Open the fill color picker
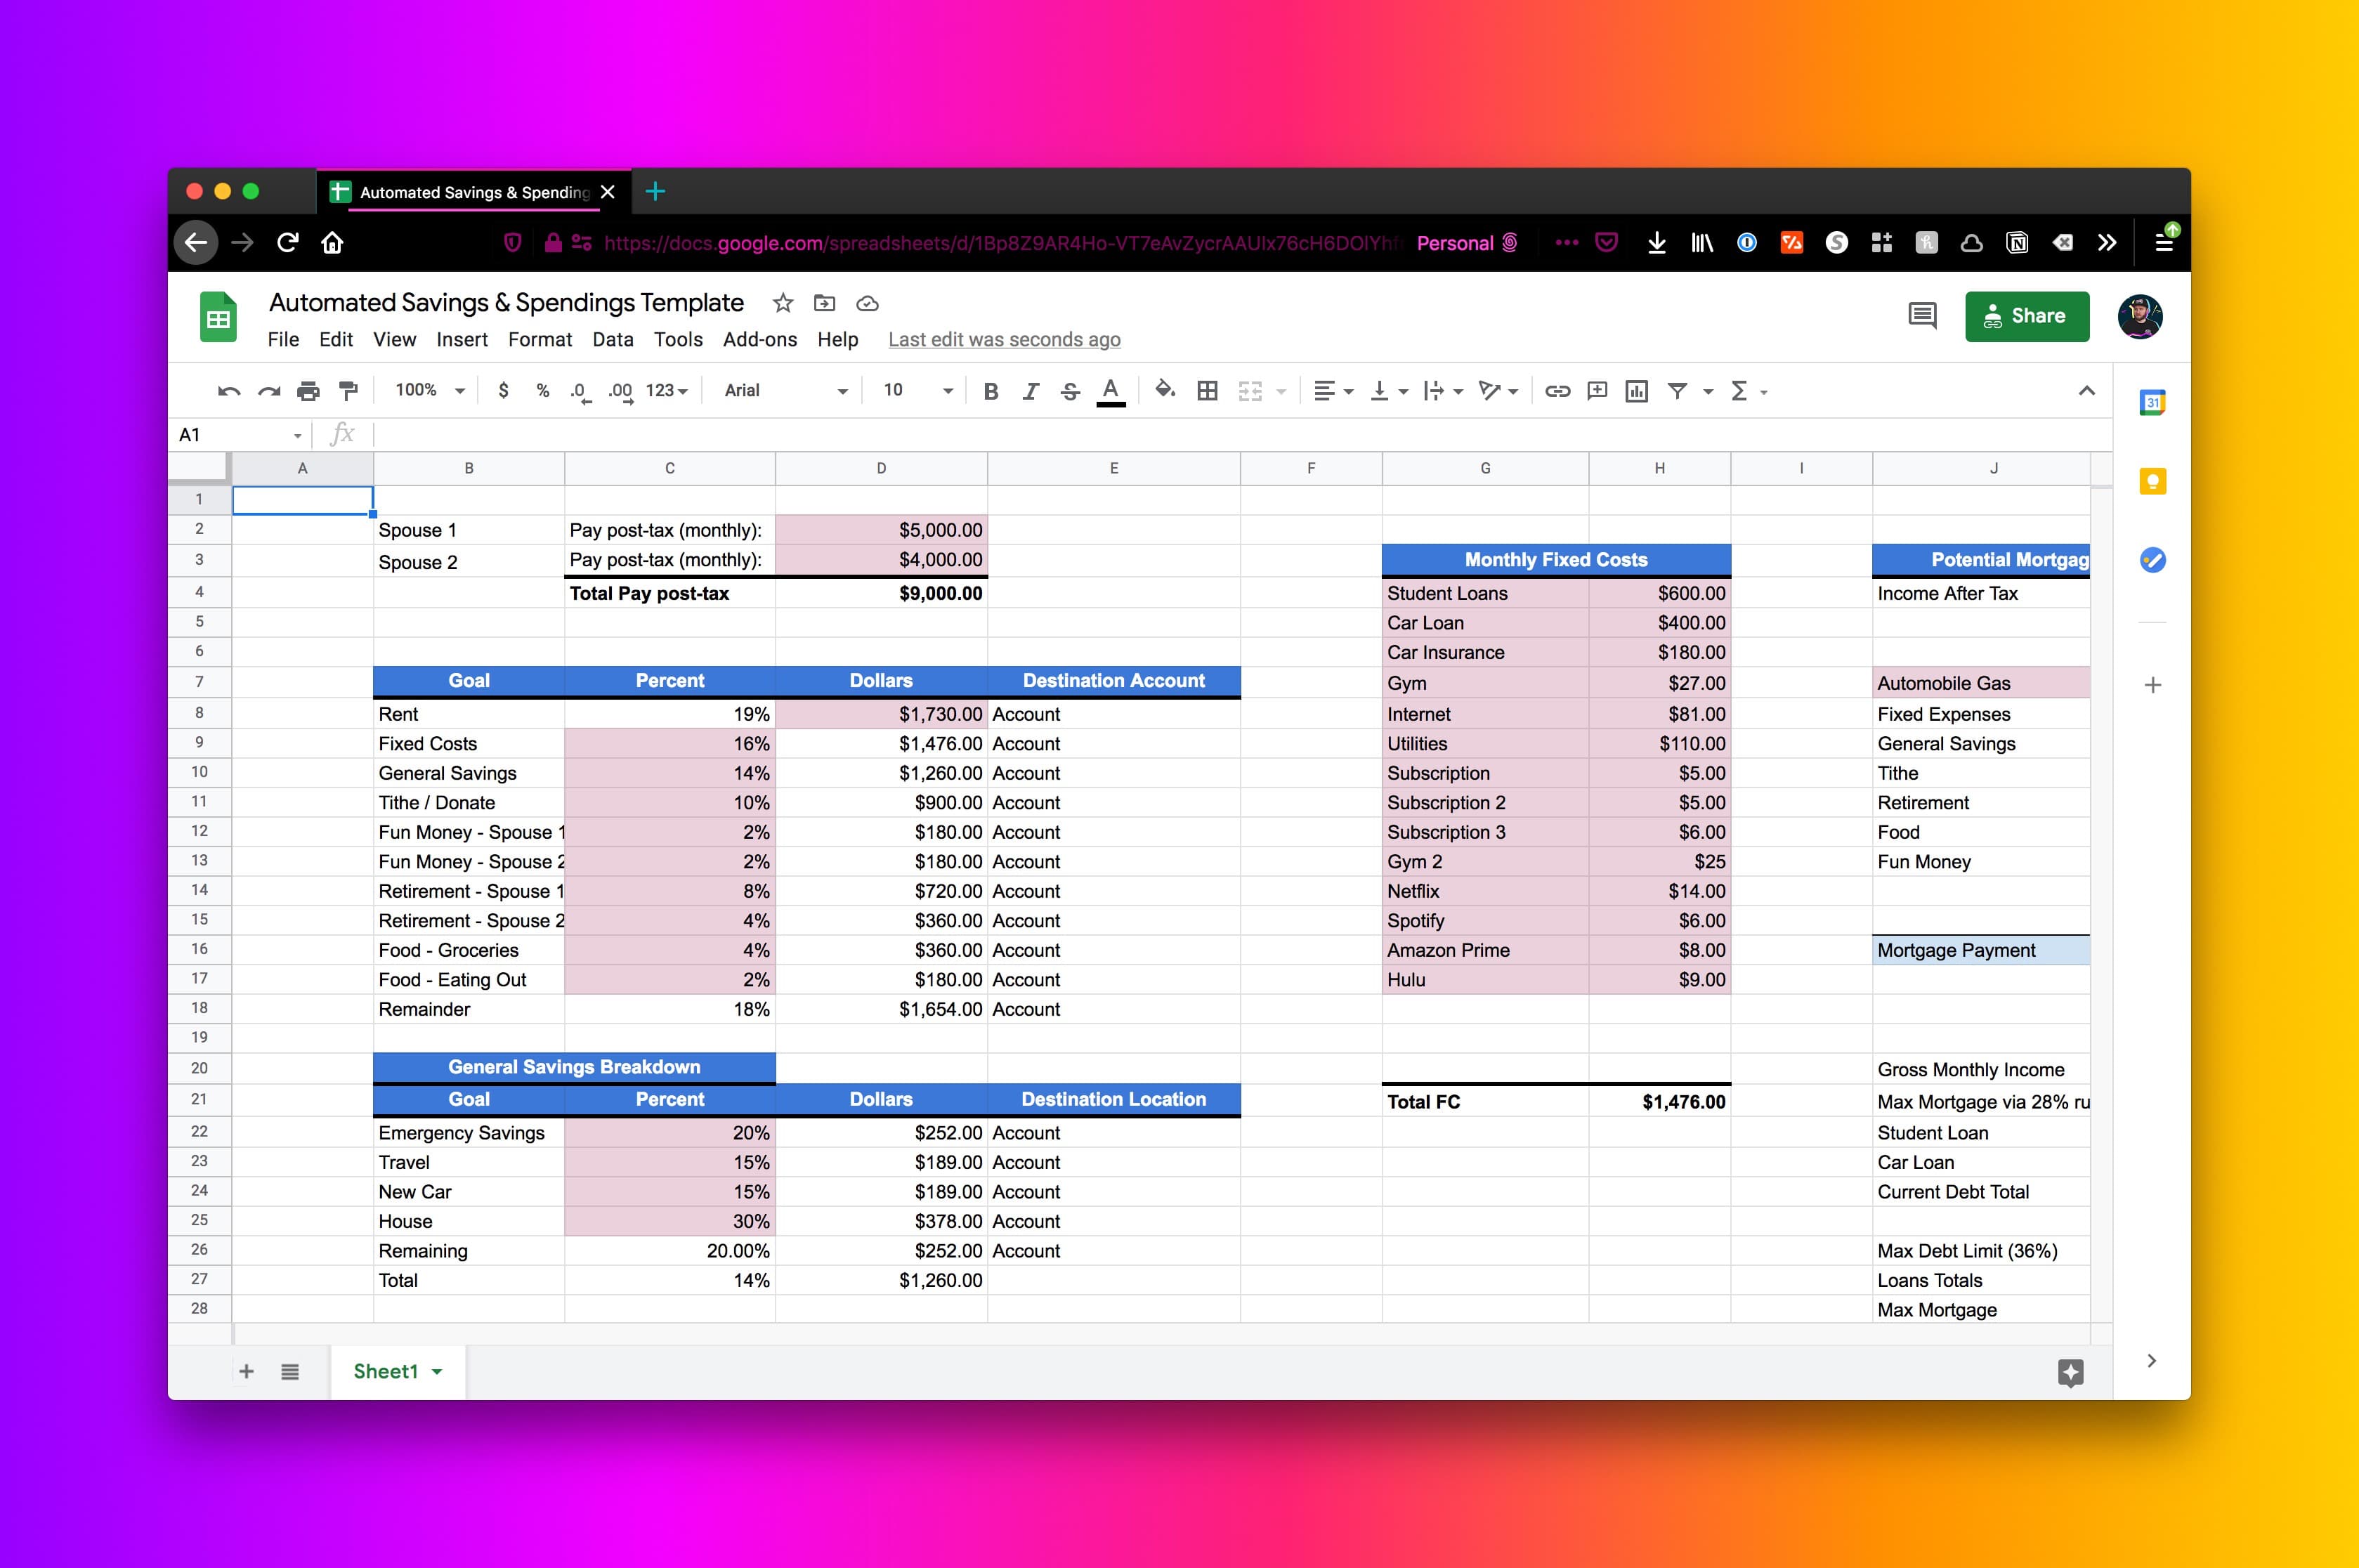 point(1164,391)
